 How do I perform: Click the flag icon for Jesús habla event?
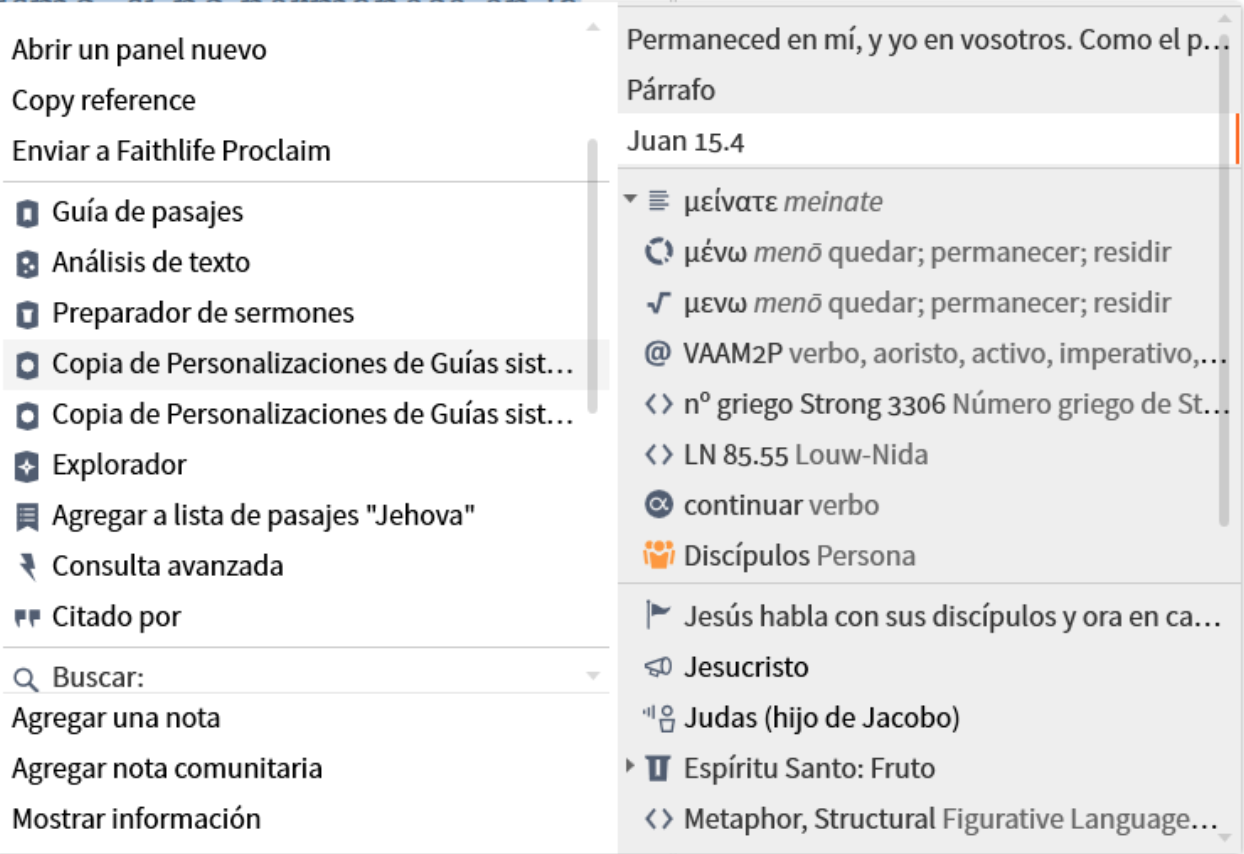click(x=657, y=617)
